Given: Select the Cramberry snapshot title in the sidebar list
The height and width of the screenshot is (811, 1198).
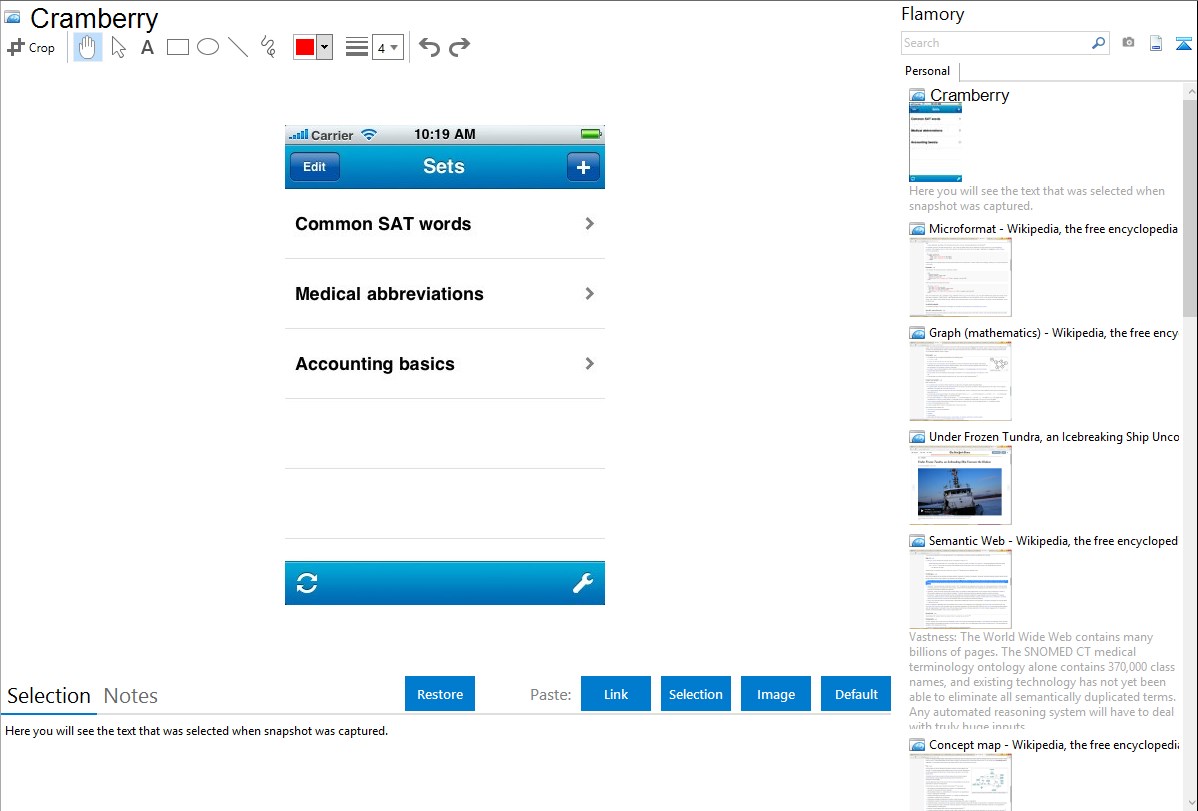Looking at the screenshot, I should (970, 96).
